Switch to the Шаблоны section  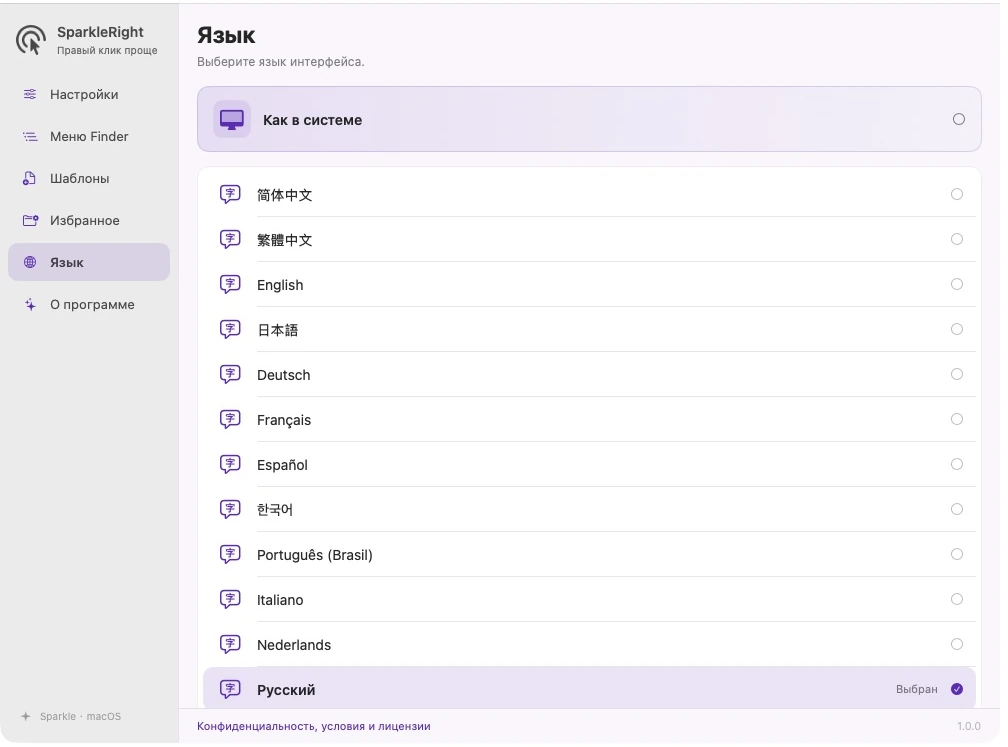point(89,179)
